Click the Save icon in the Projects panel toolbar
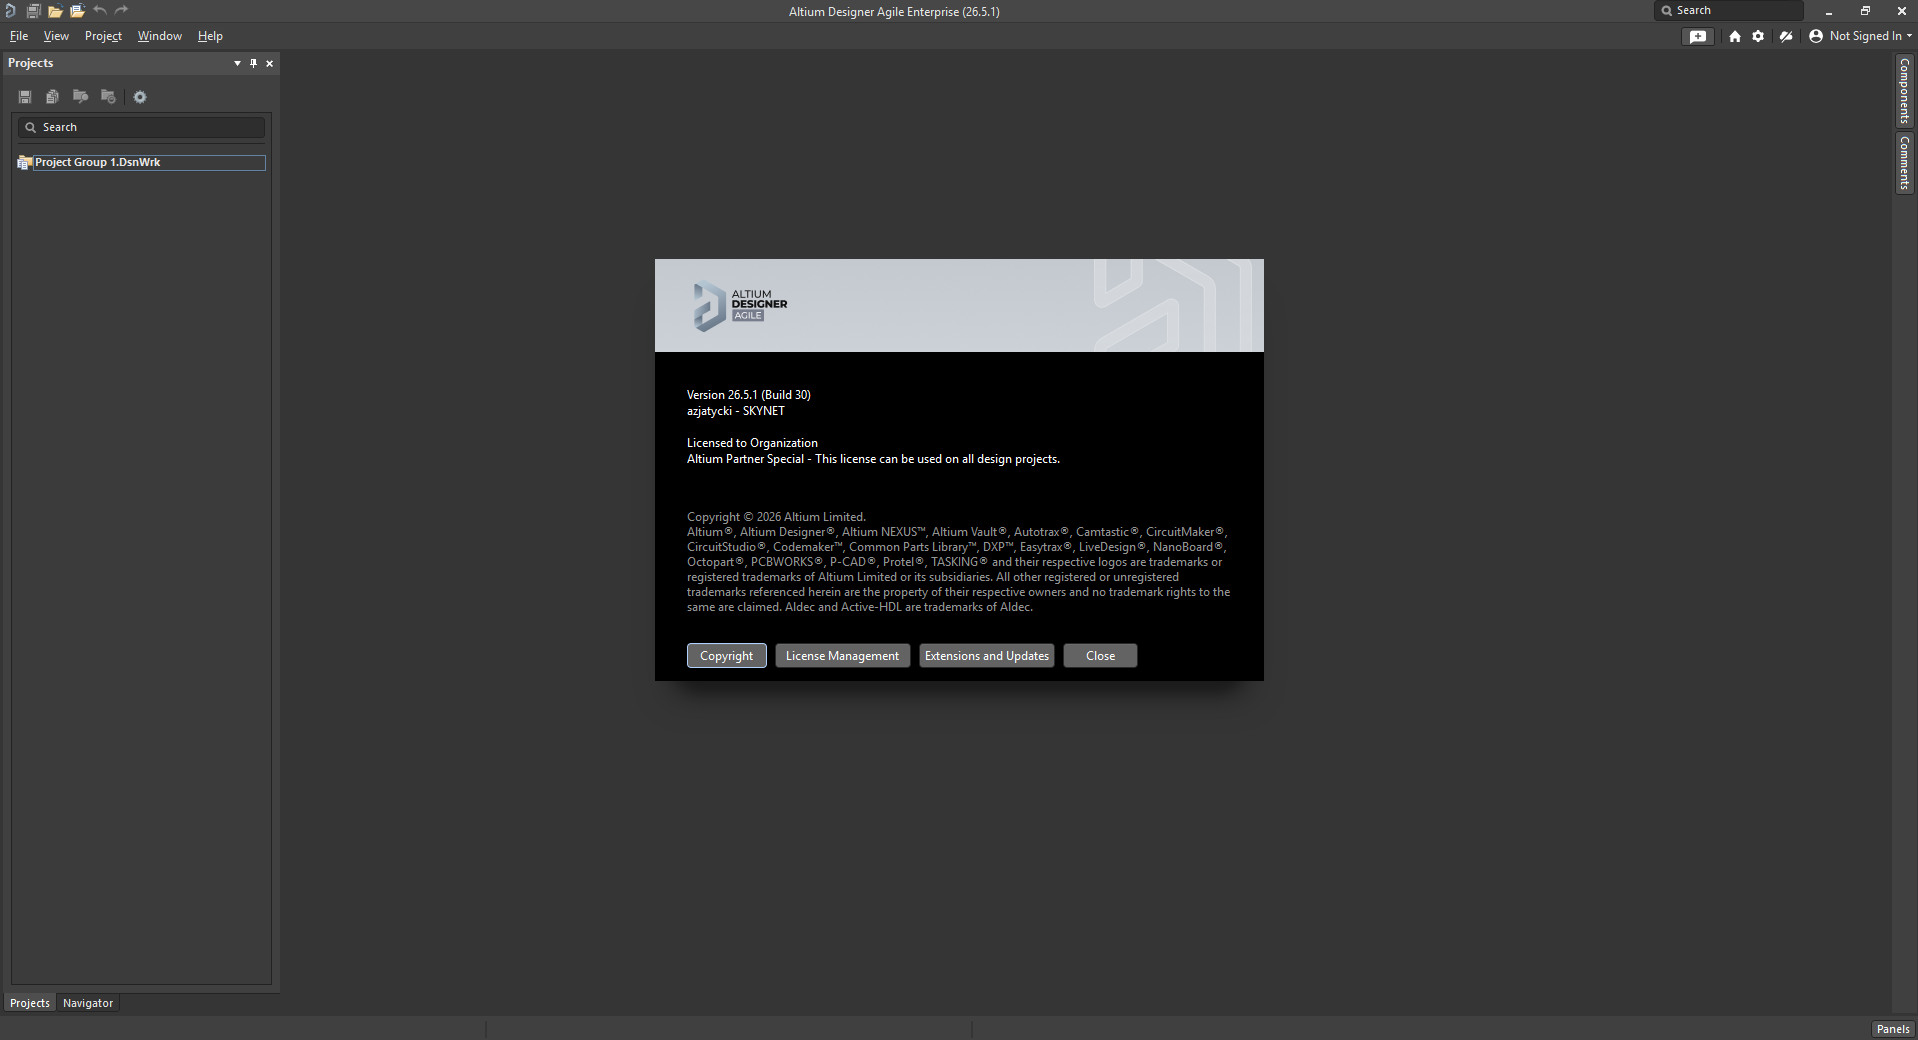The width and height of the screenshot is (1918, 1040). 25,97
